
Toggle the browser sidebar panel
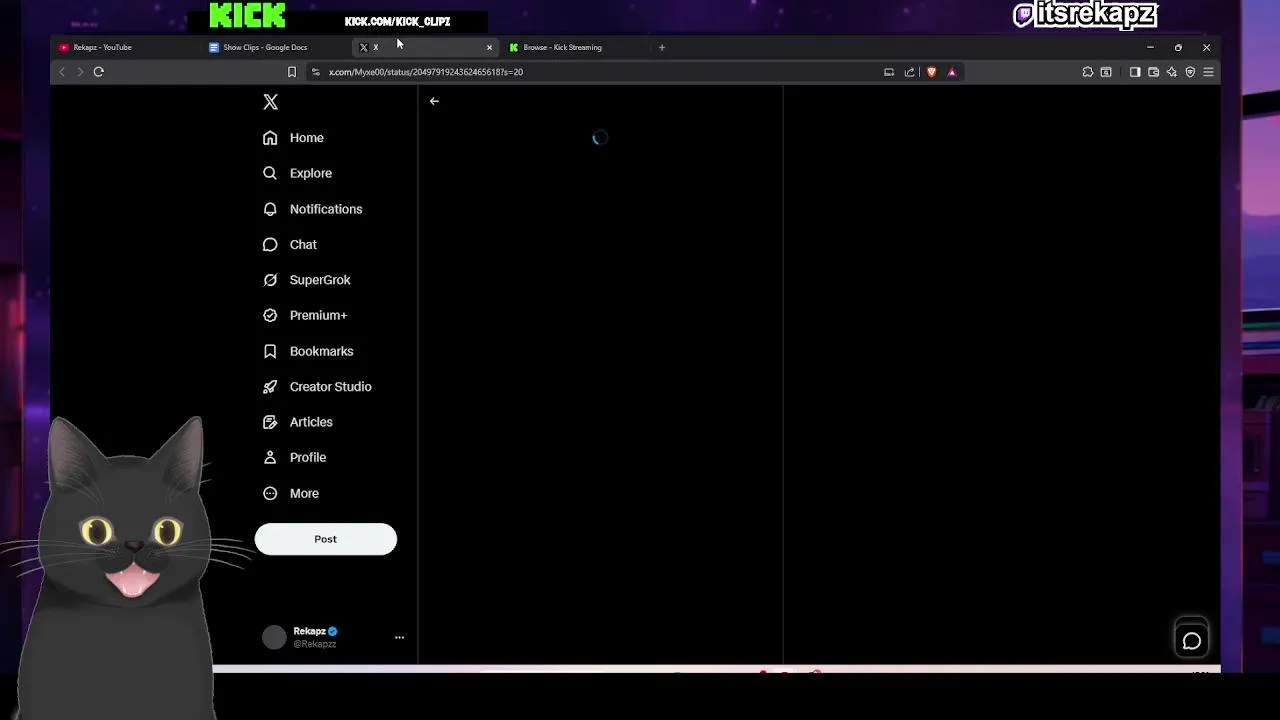point(1135,72)
